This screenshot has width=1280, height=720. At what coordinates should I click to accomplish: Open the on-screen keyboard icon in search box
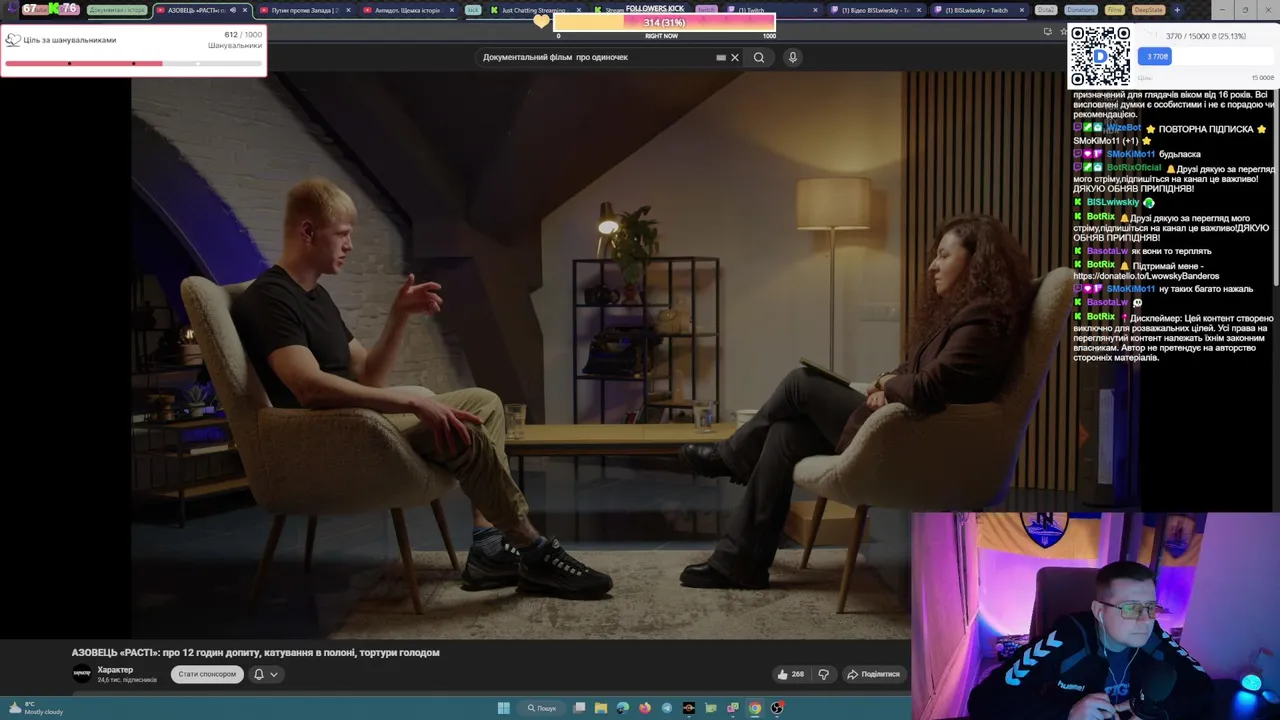(x=721, y=57)
